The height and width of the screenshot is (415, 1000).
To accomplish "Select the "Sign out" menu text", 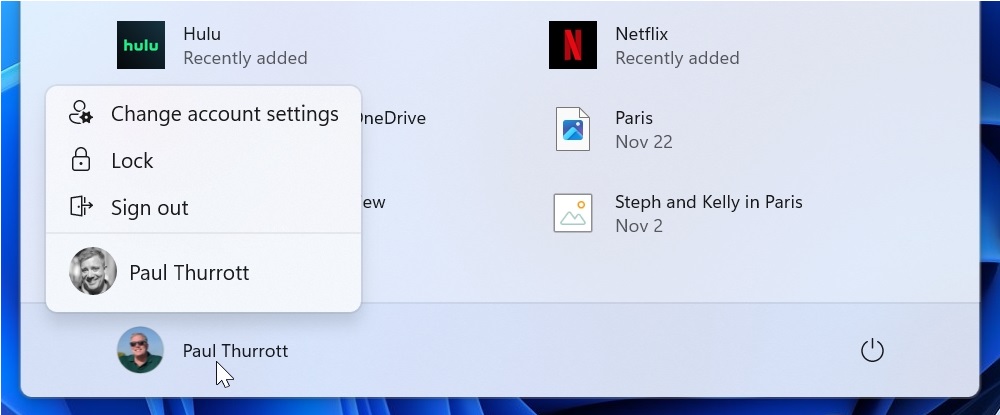I will (149, 208).
